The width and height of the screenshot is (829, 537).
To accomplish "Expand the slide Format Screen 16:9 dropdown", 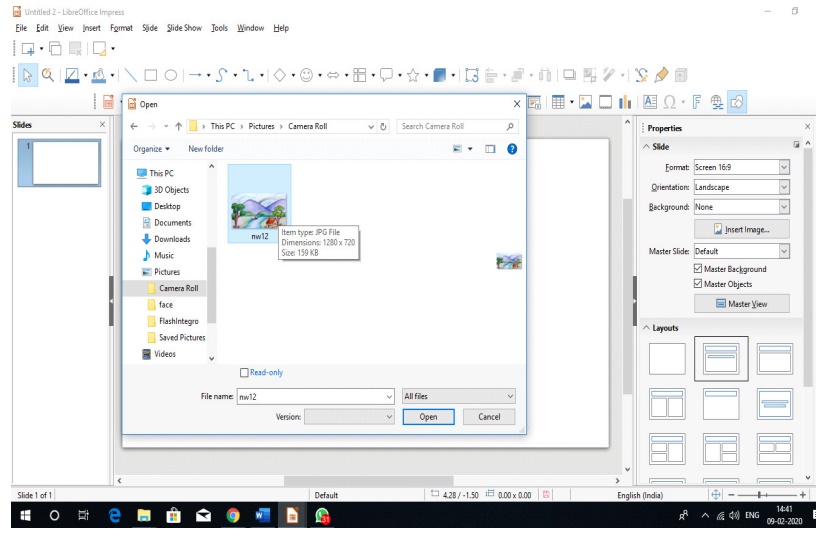I will [x=784, y=167].
